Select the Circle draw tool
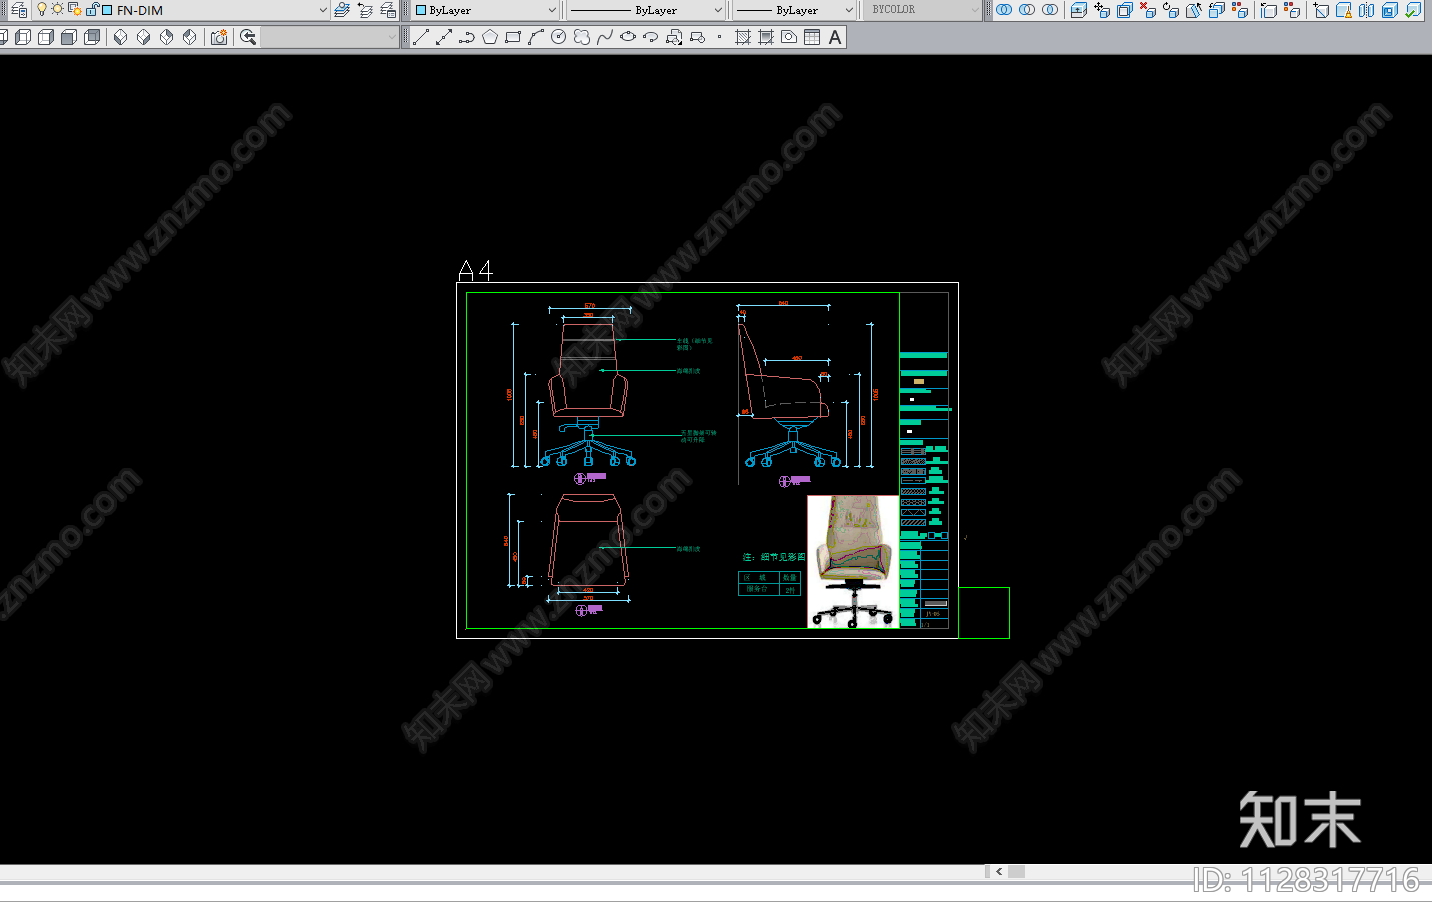This screenshot has height=919, width=1432. coord(559,37)
